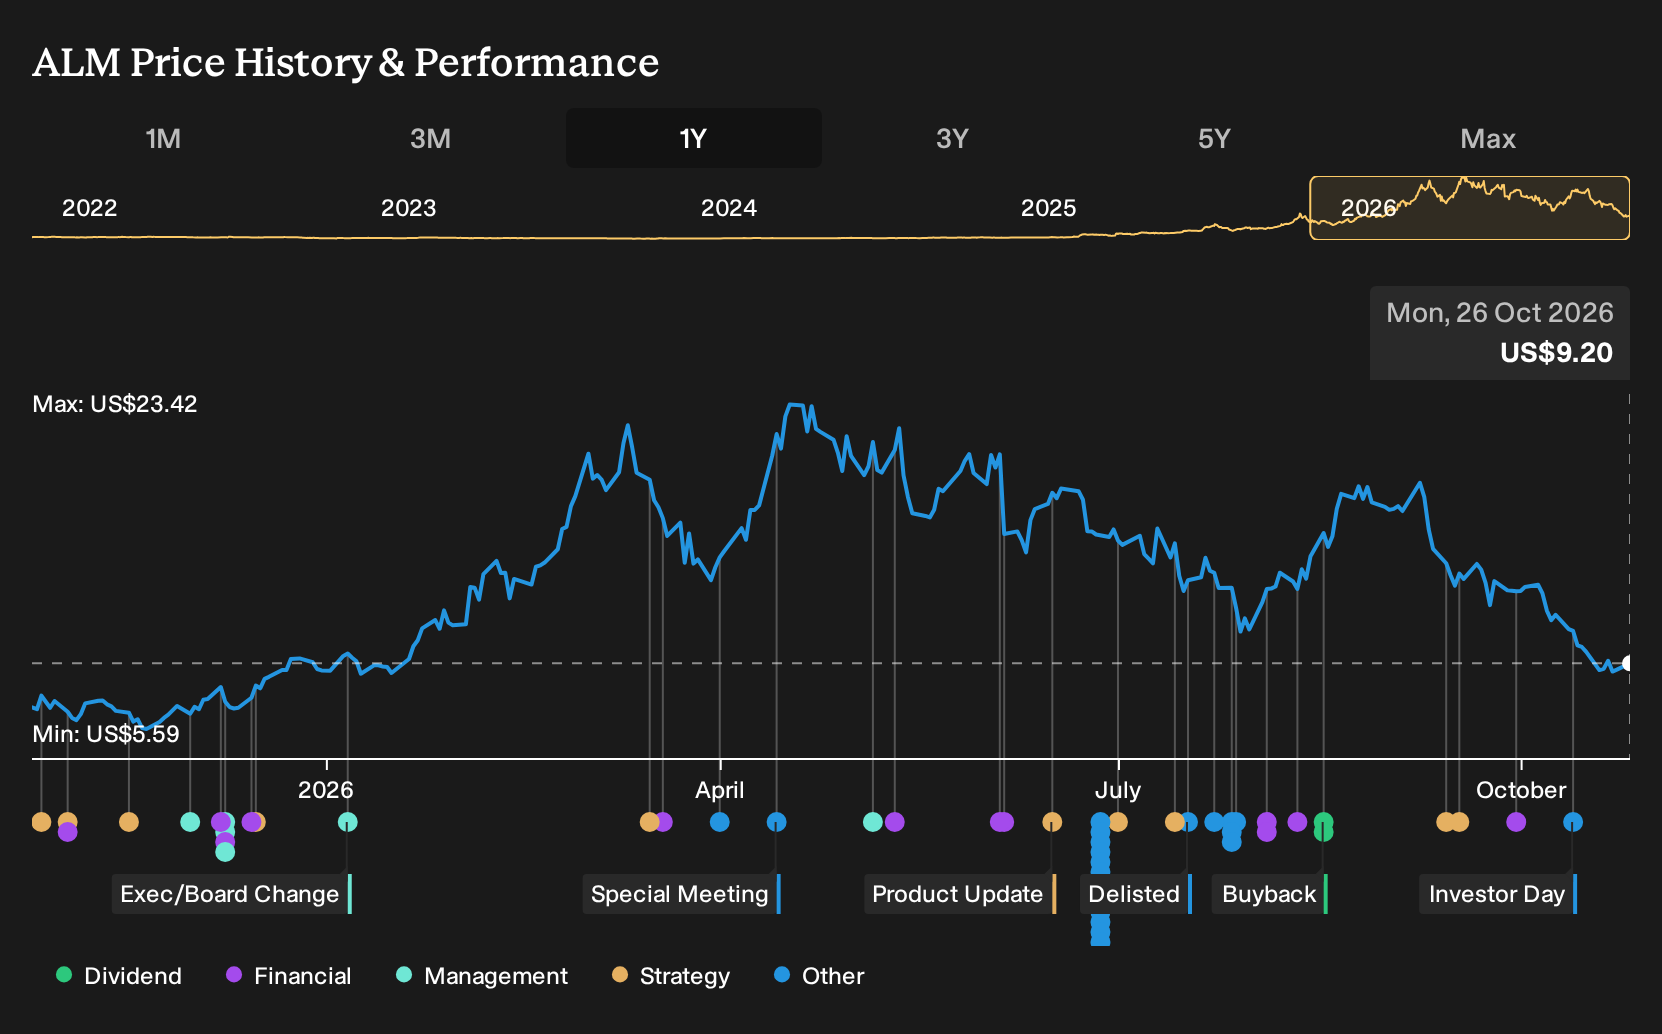Click the blue marker above Special Meeting label

[776, 822]
